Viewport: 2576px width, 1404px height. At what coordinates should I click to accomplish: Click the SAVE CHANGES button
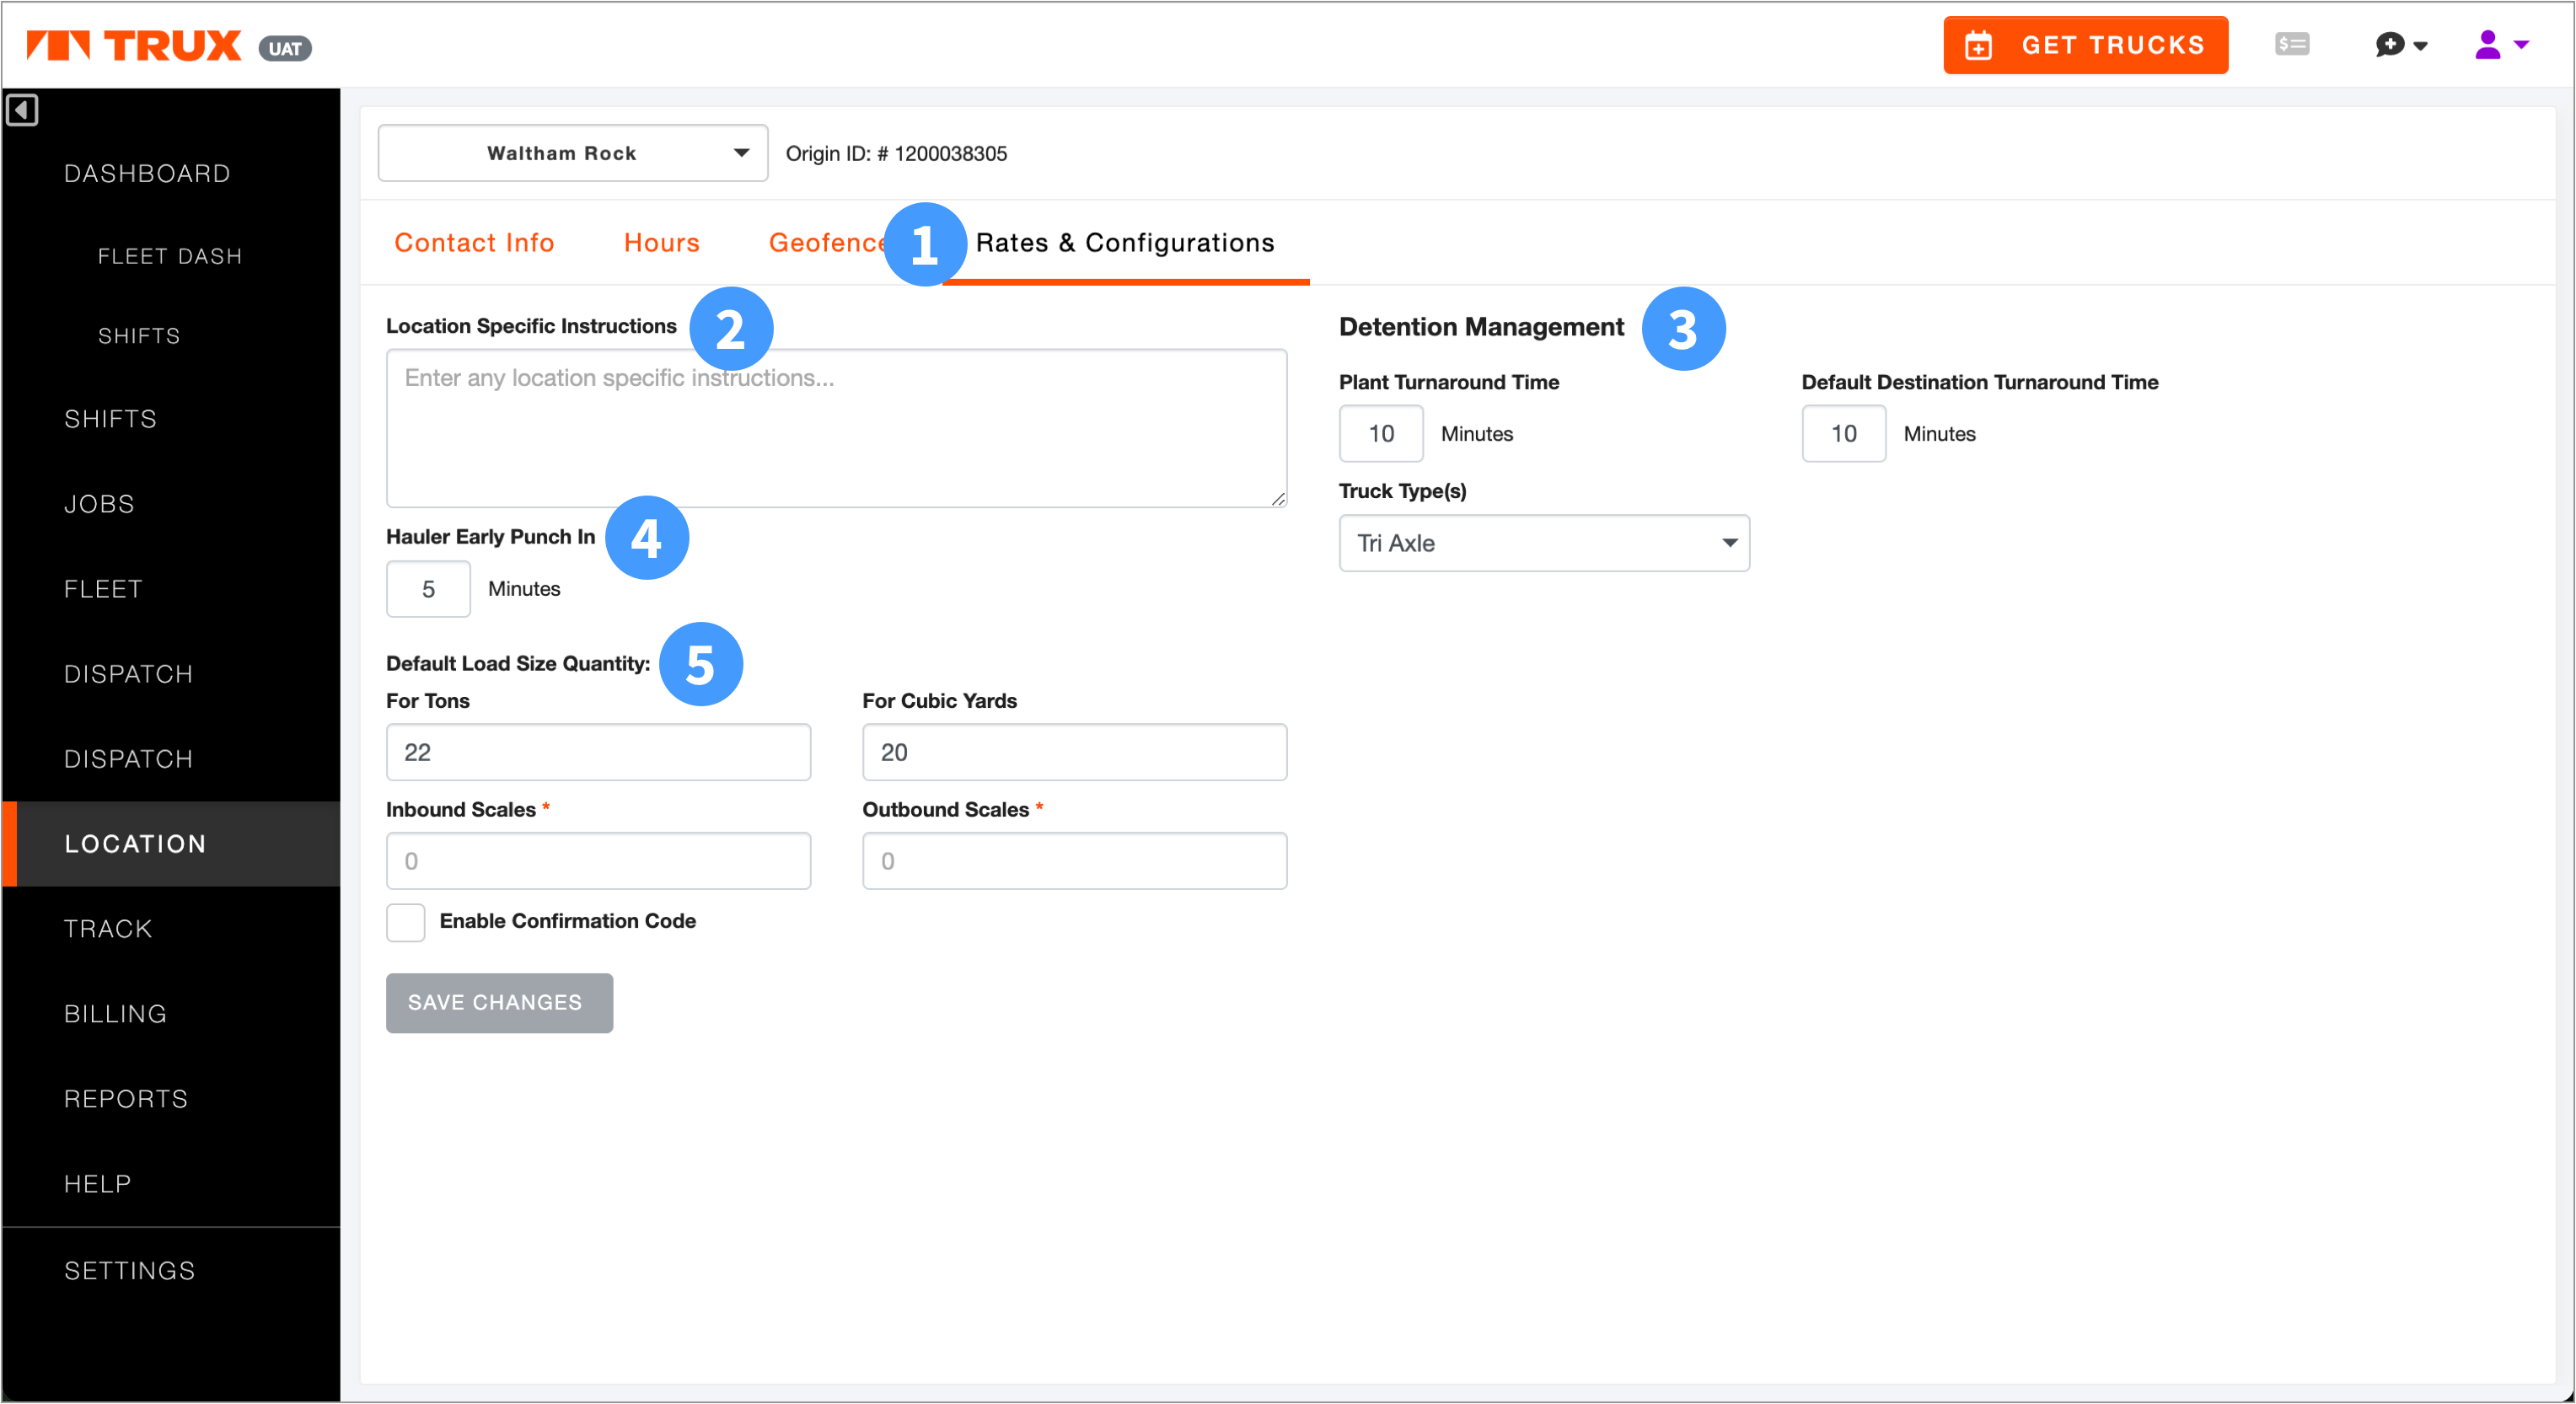(x=499, y=1003)
